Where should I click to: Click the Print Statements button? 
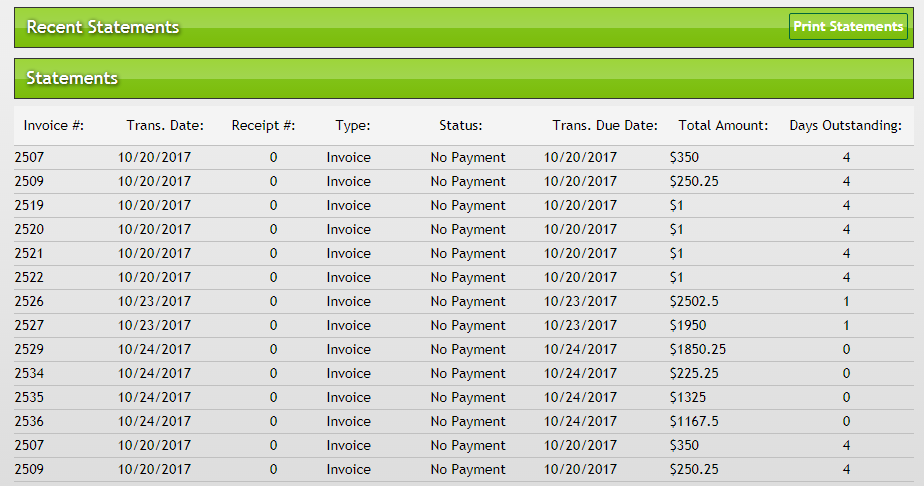848,27
